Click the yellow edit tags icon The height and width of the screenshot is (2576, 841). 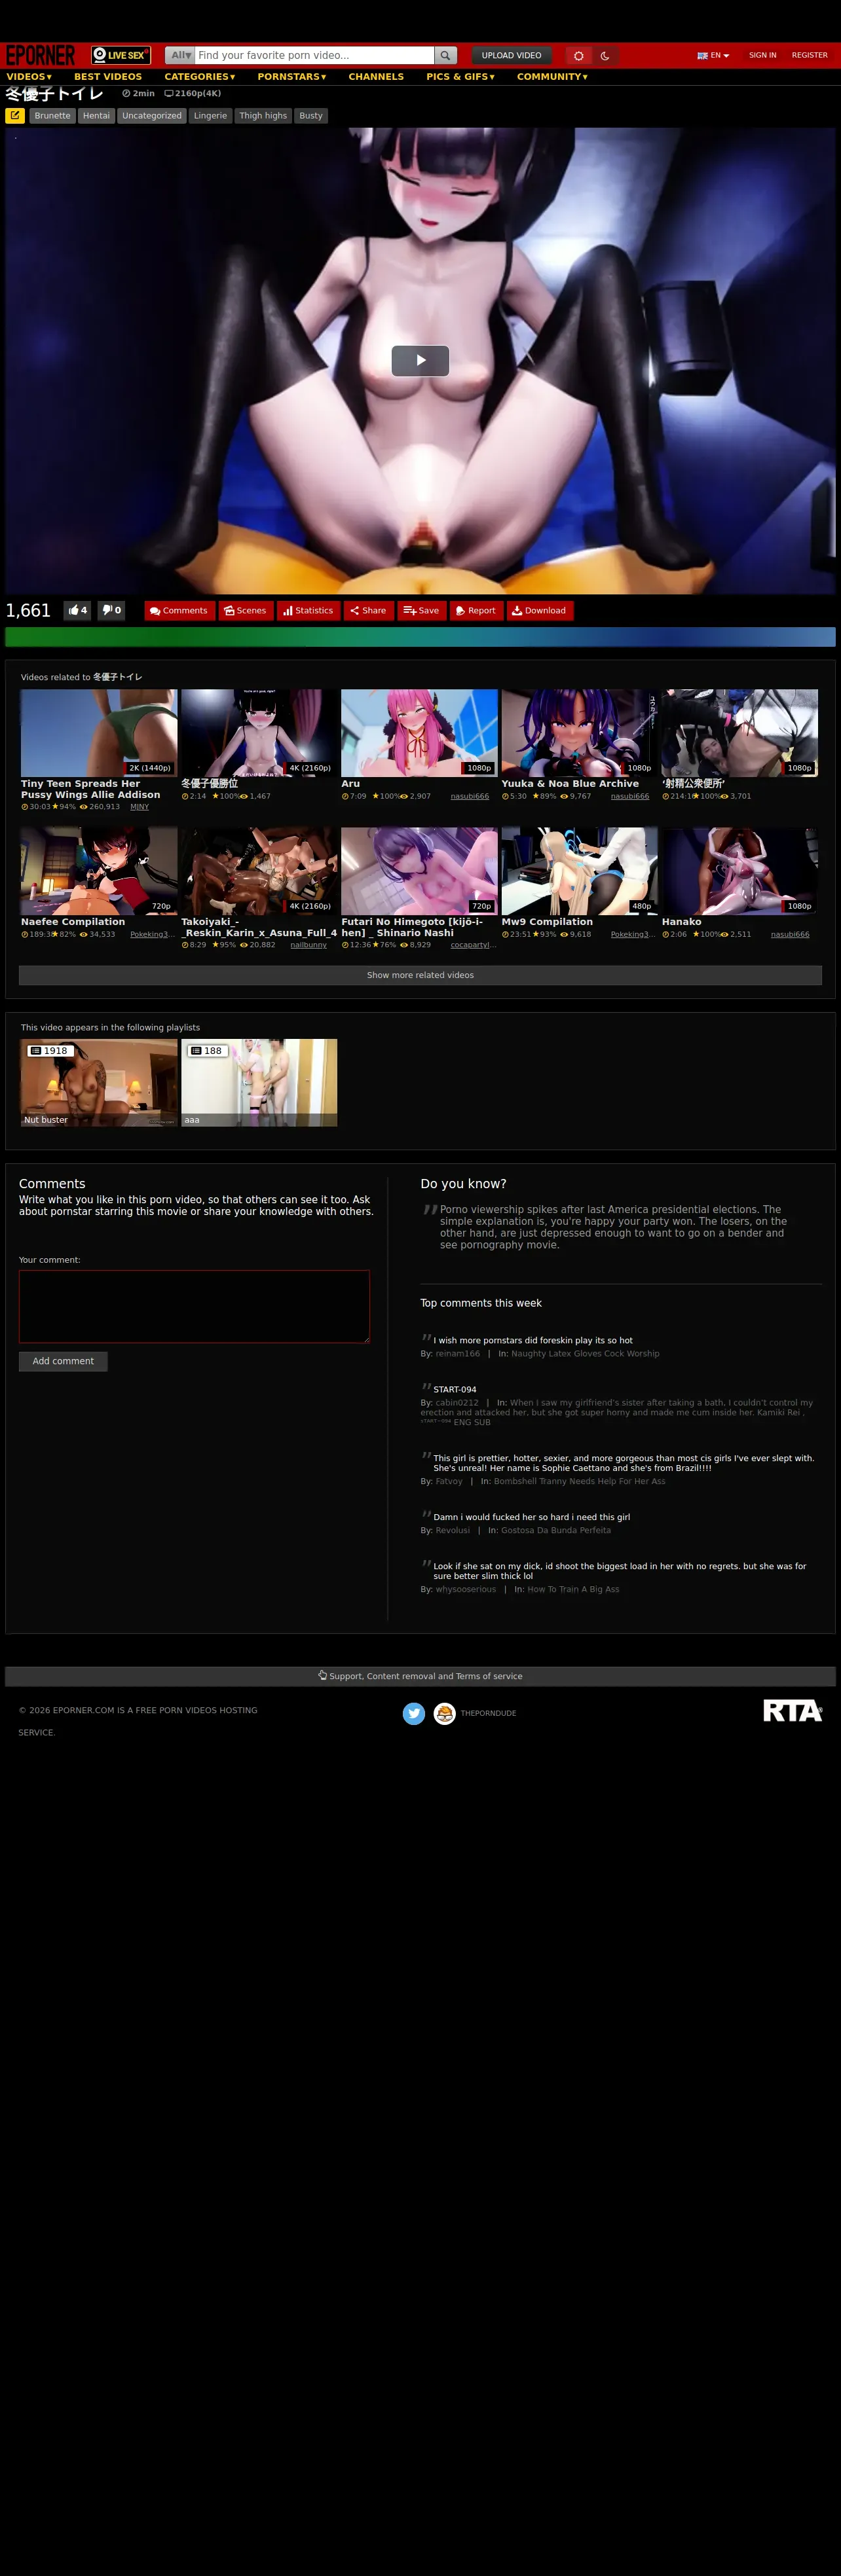pyautogui.click(x=15, y=116)
